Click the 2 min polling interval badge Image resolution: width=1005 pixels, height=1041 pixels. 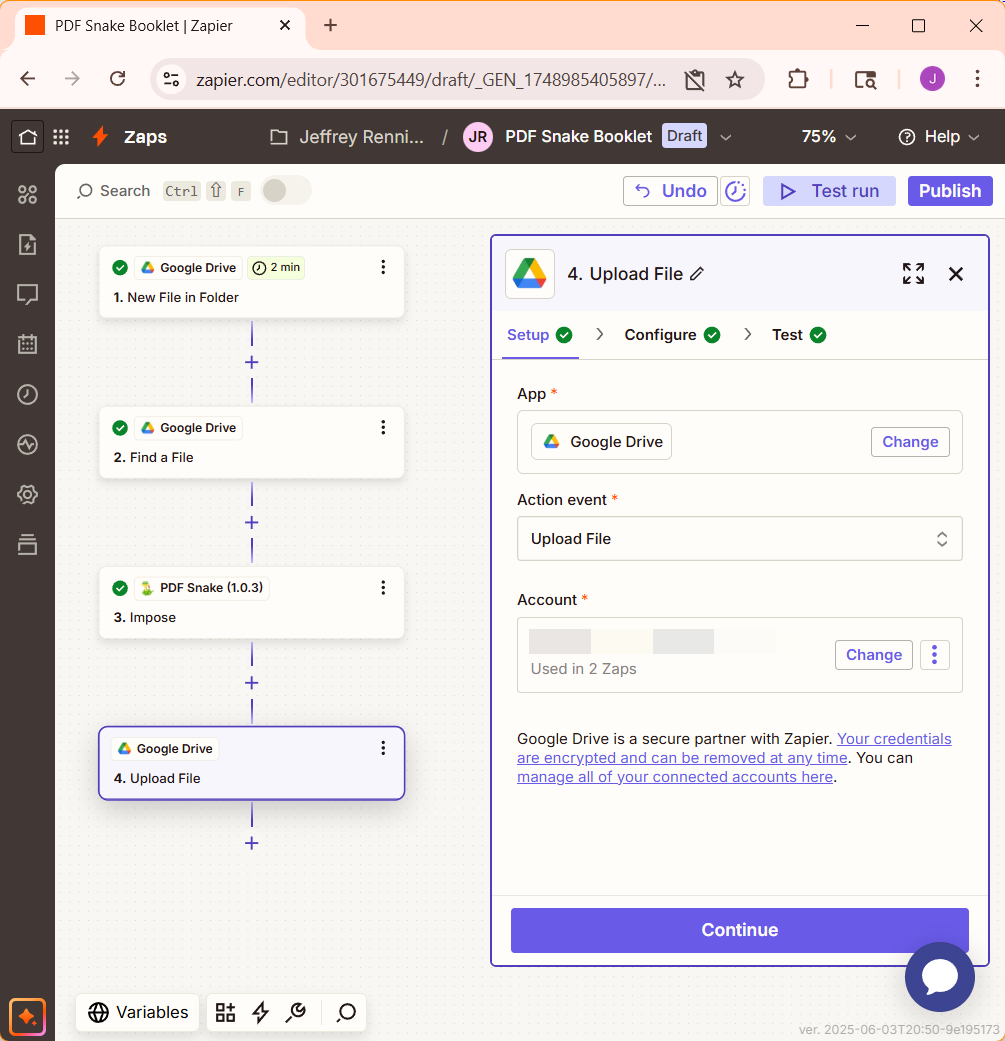[x=276, y=268]
